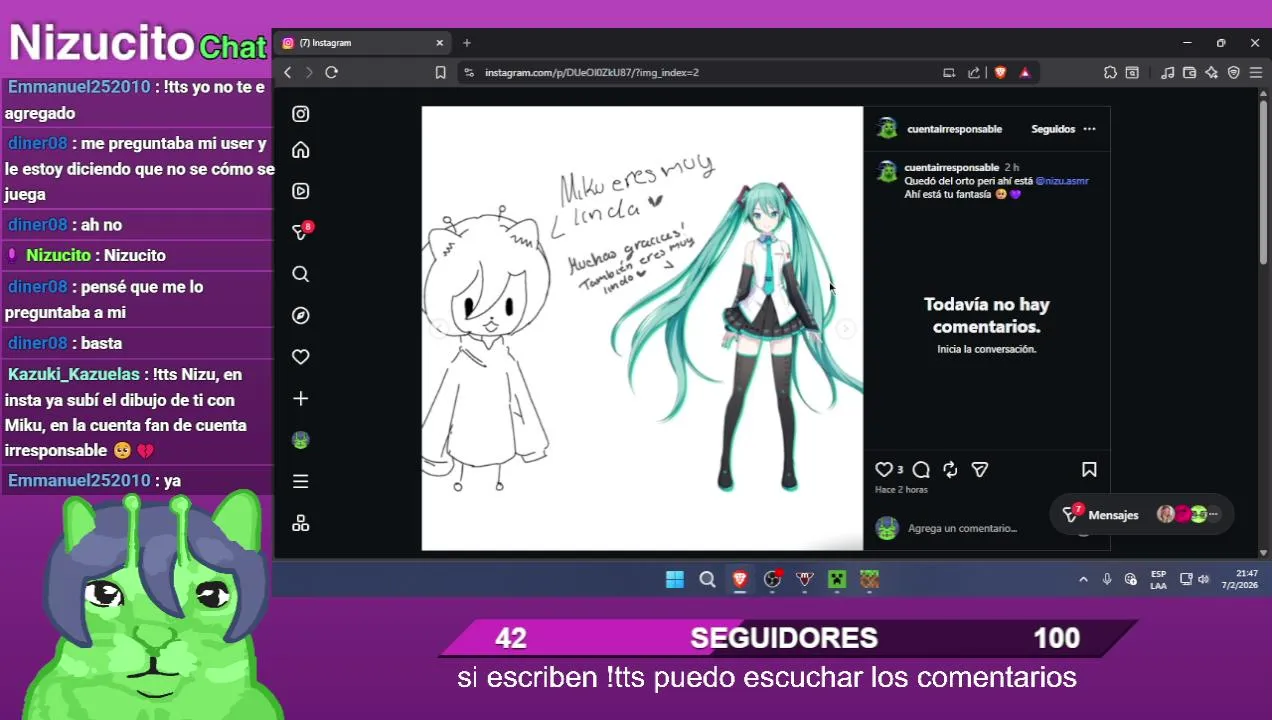Open Windows Start button
Viewport: 1272px width, 720px height.
[675, 580]
